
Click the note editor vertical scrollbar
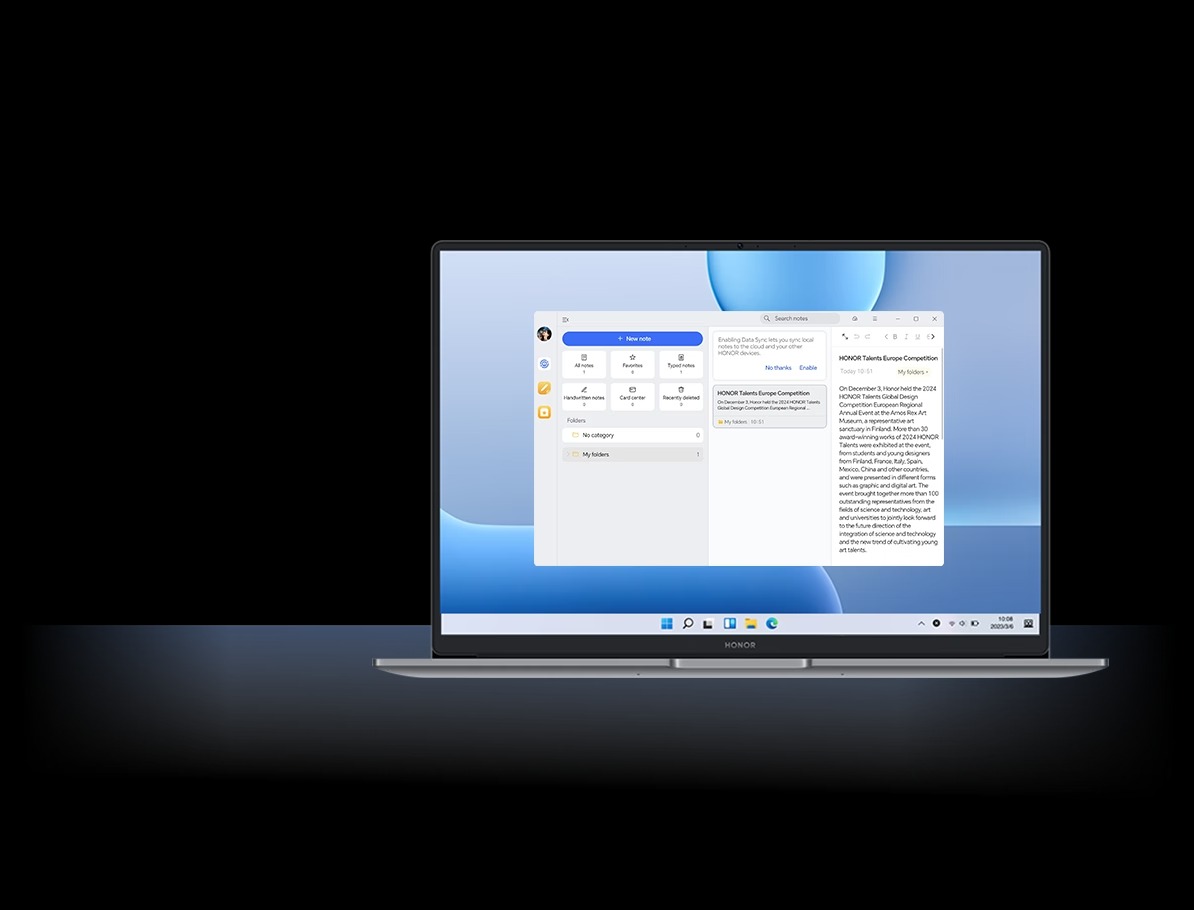[942, 393]
